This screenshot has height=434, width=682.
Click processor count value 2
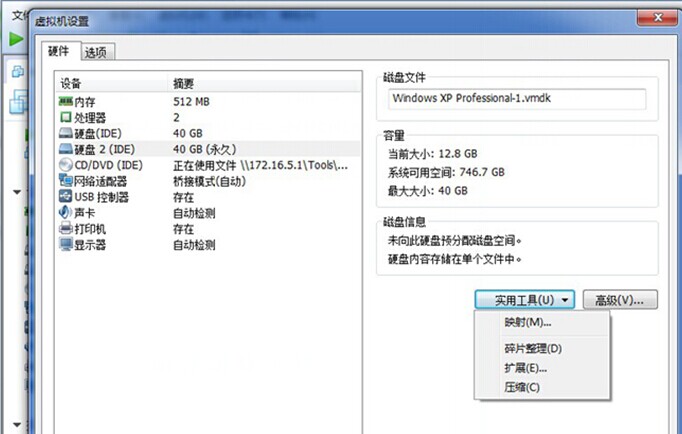click(x=176, y=117)
